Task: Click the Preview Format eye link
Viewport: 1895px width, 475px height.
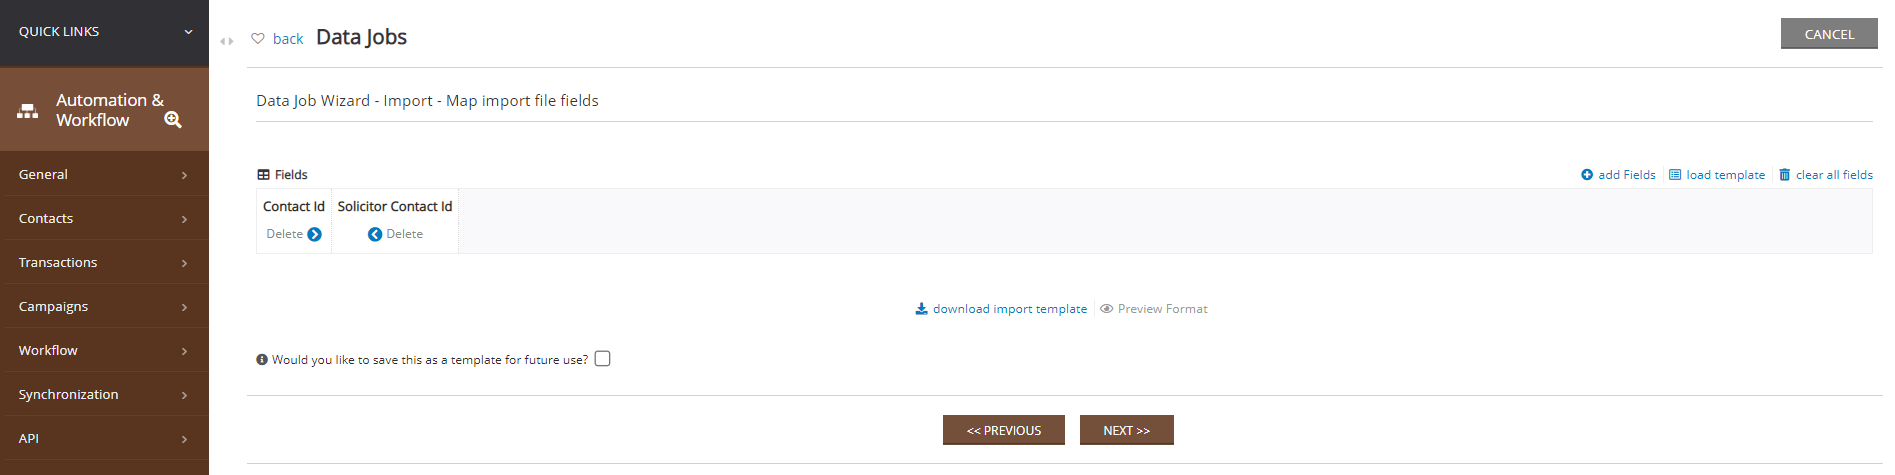Action: coord(1154,309)
